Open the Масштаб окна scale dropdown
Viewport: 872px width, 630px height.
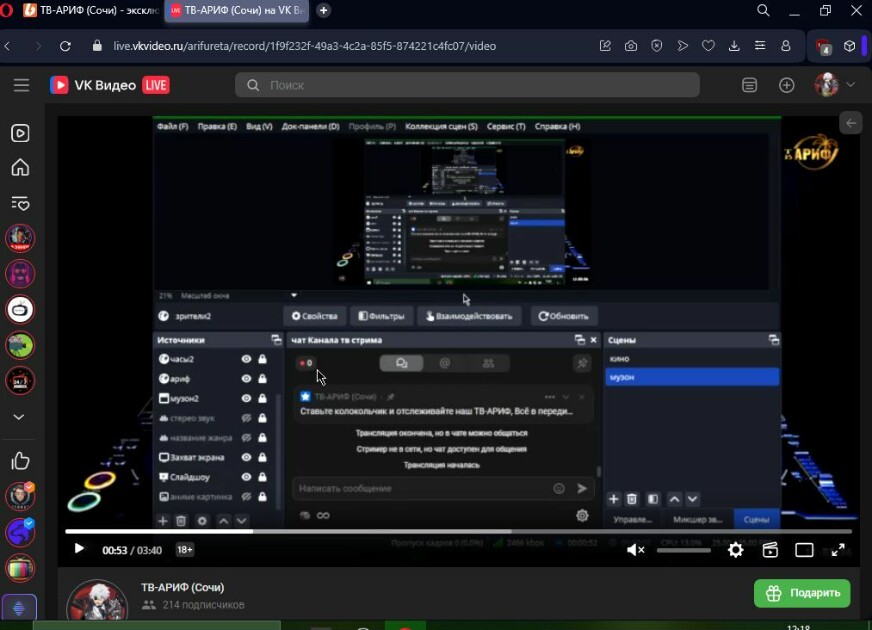coord(294,295)
